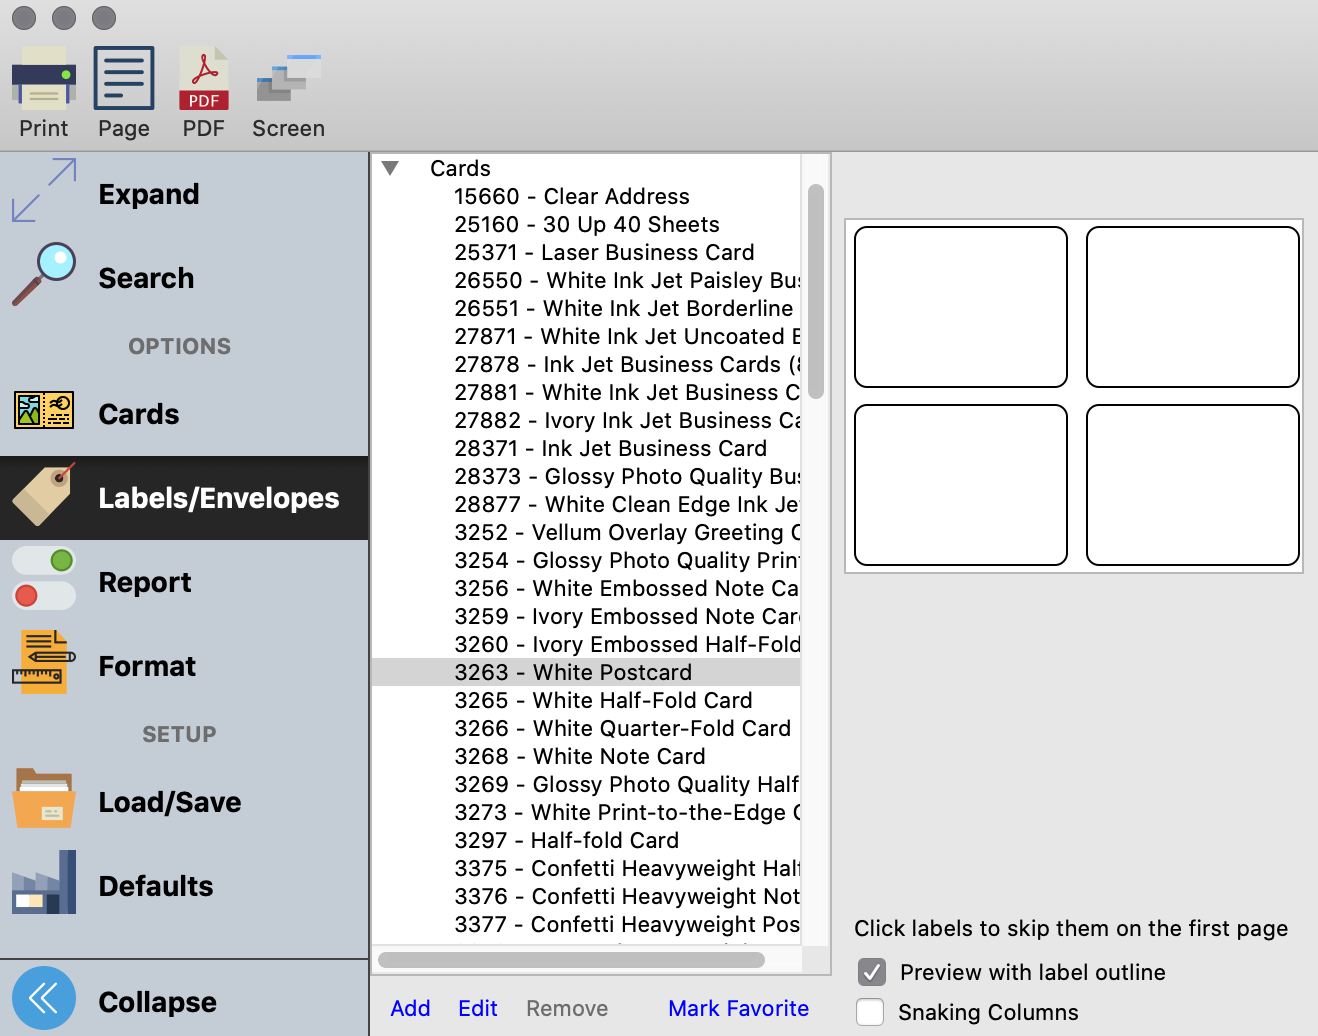The width and height of the screenshot is (1318, 1036).
Task: Toggle the Report switches icon
Action: click(44, 579)
